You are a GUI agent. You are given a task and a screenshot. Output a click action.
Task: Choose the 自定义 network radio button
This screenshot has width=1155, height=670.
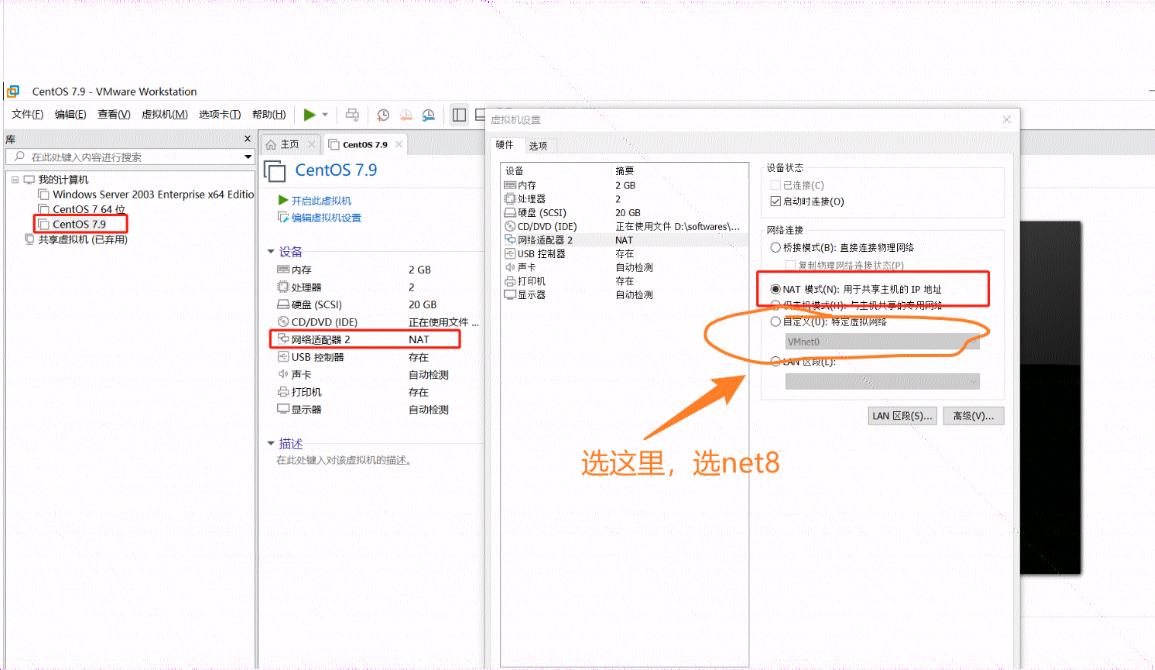(776, 322)
